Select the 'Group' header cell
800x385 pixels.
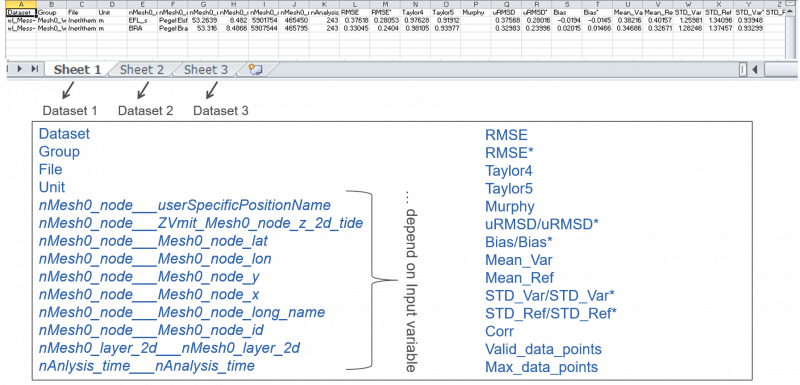(51, 11)
